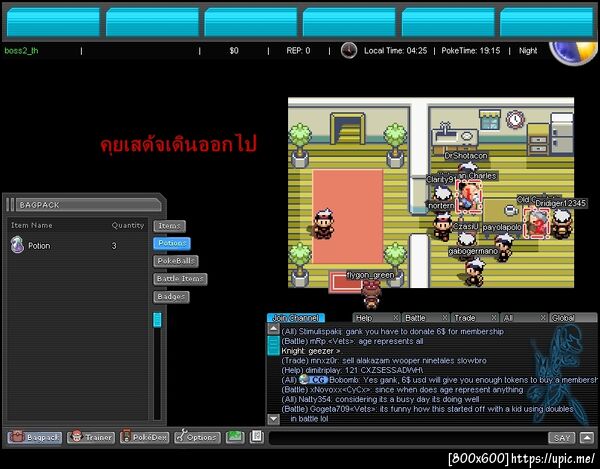Select the PokeBalls category in Bagpack
The height and width of the screenshot is (469, 600).
(176, 261)
